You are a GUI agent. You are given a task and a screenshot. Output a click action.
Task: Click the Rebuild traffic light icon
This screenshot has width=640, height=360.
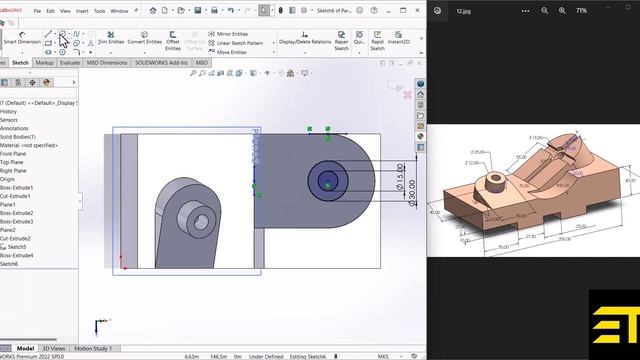[280, 11]
